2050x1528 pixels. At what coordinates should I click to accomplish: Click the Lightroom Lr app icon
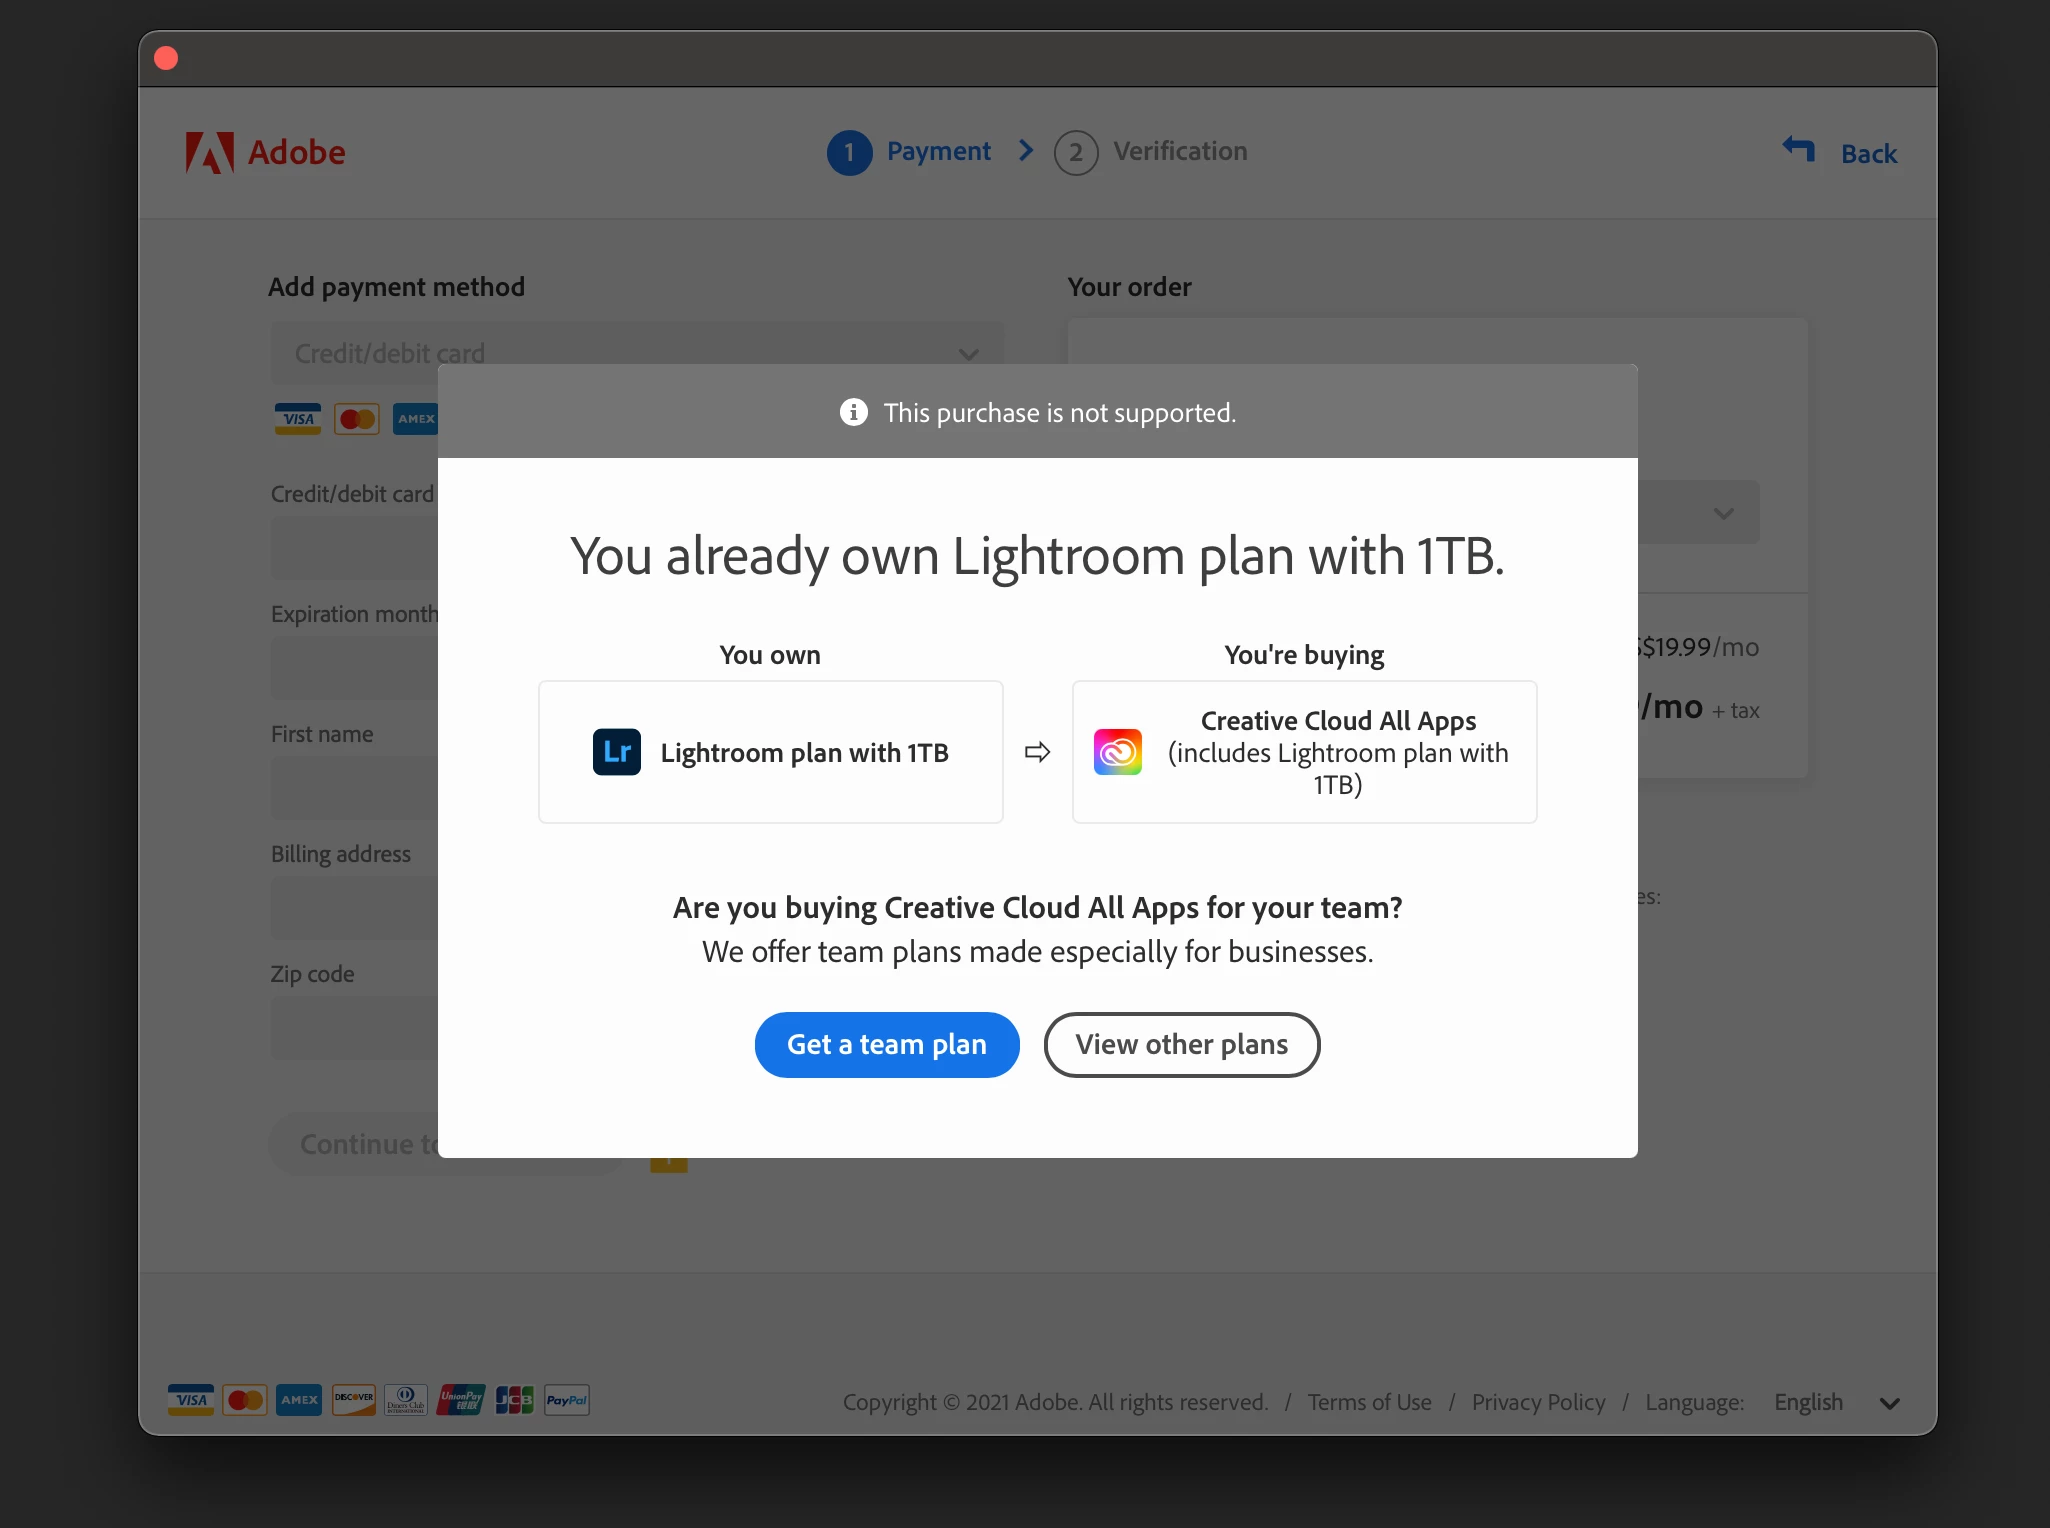(616, 752)
